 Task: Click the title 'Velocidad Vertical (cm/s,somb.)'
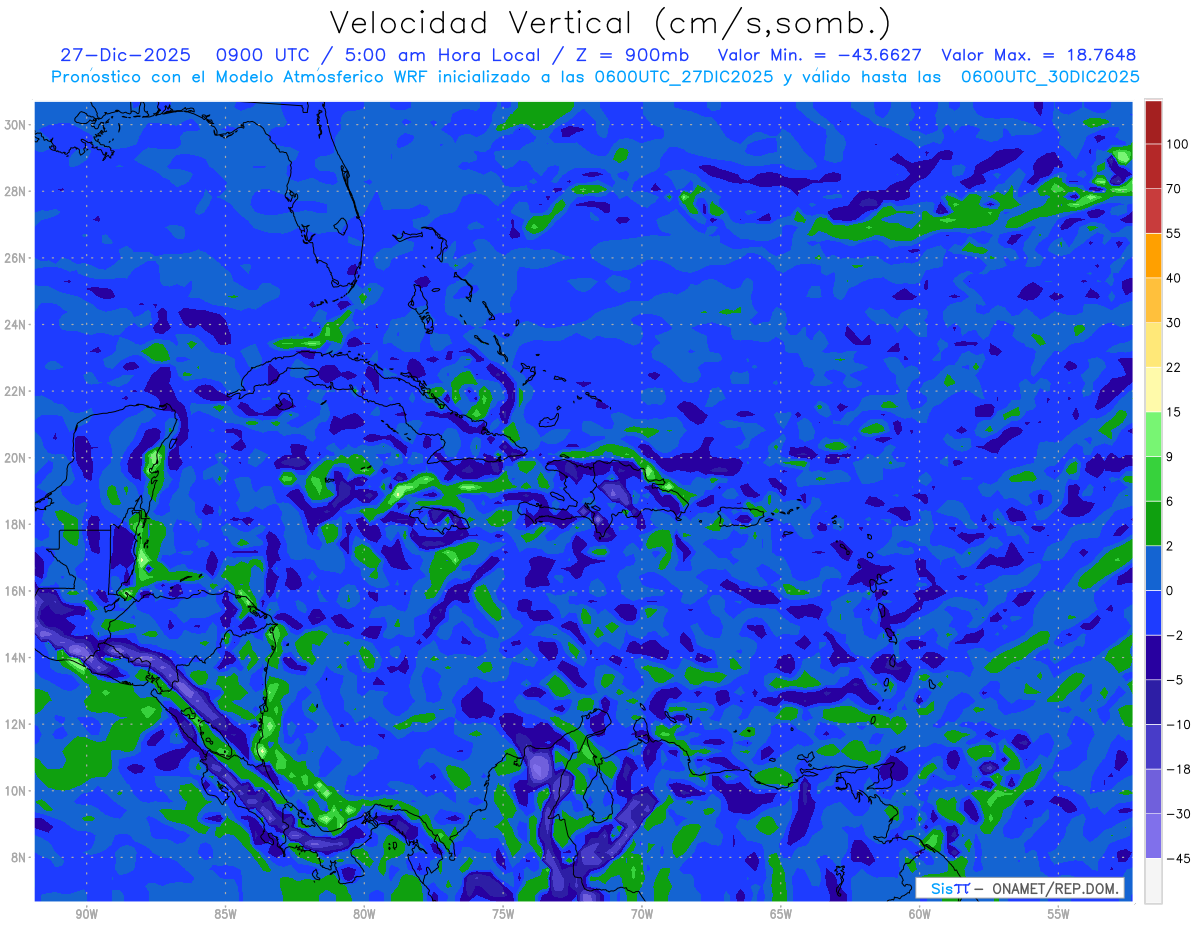pos(610,23)
